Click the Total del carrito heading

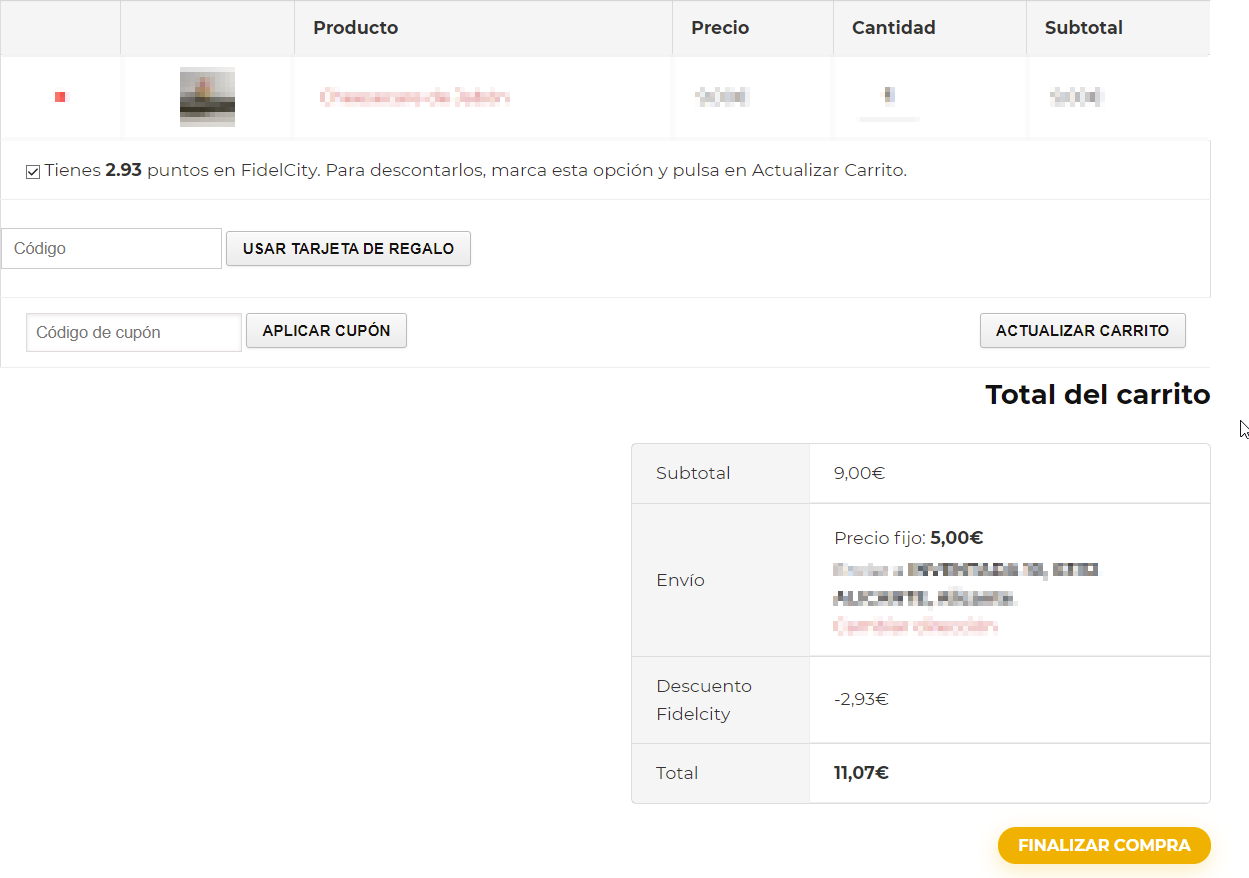1097,394
